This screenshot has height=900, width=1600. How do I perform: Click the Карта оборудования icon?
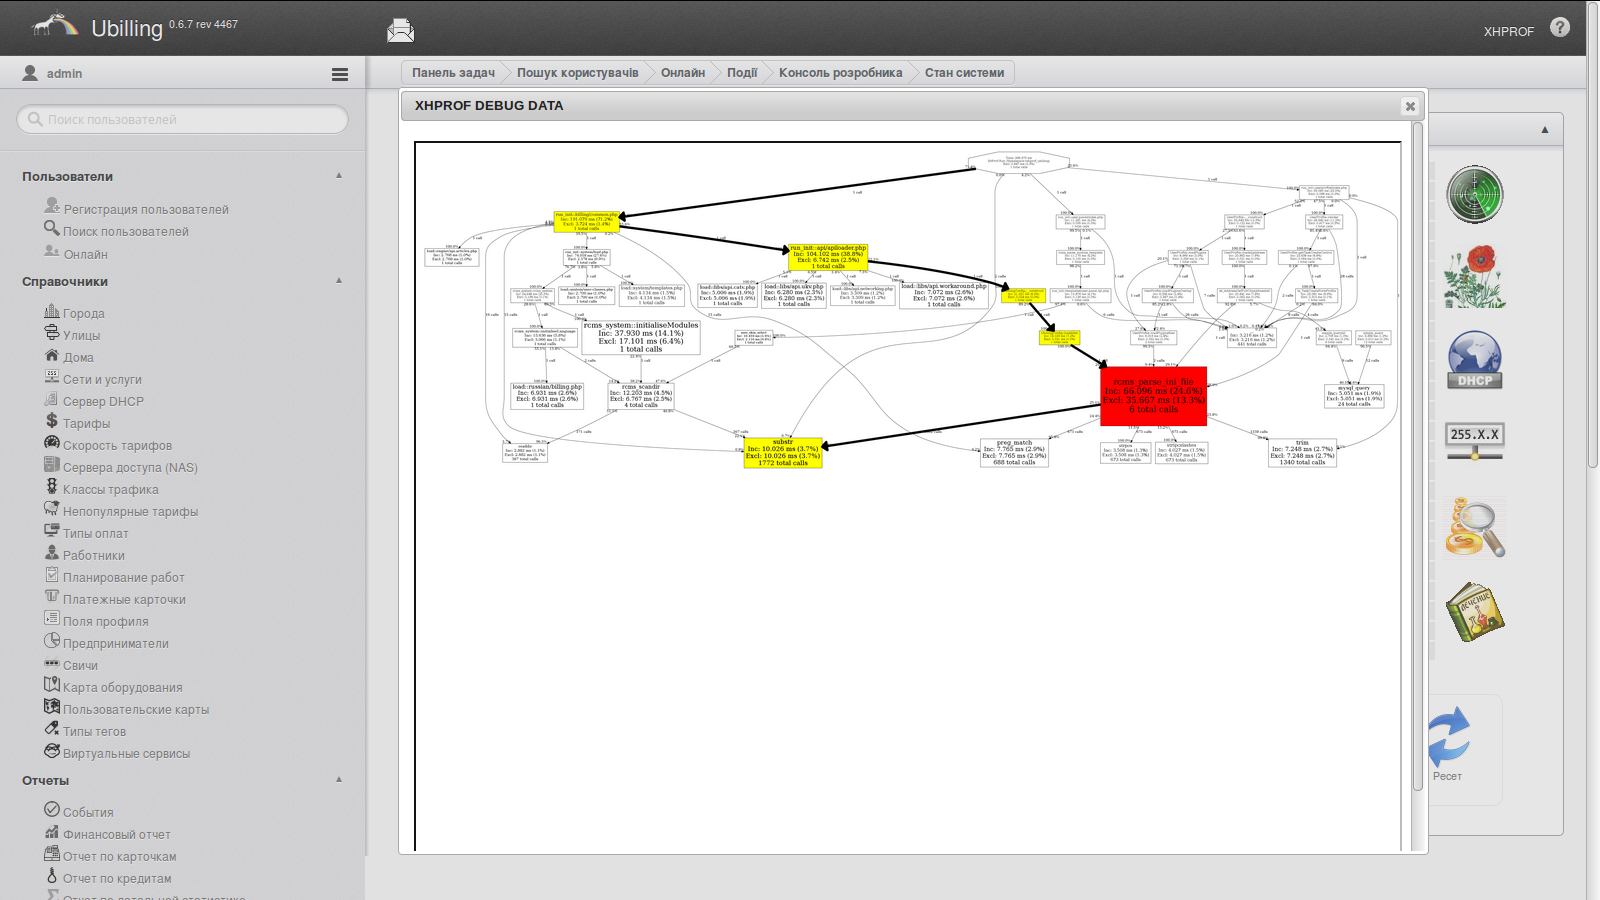coord(52,685)
